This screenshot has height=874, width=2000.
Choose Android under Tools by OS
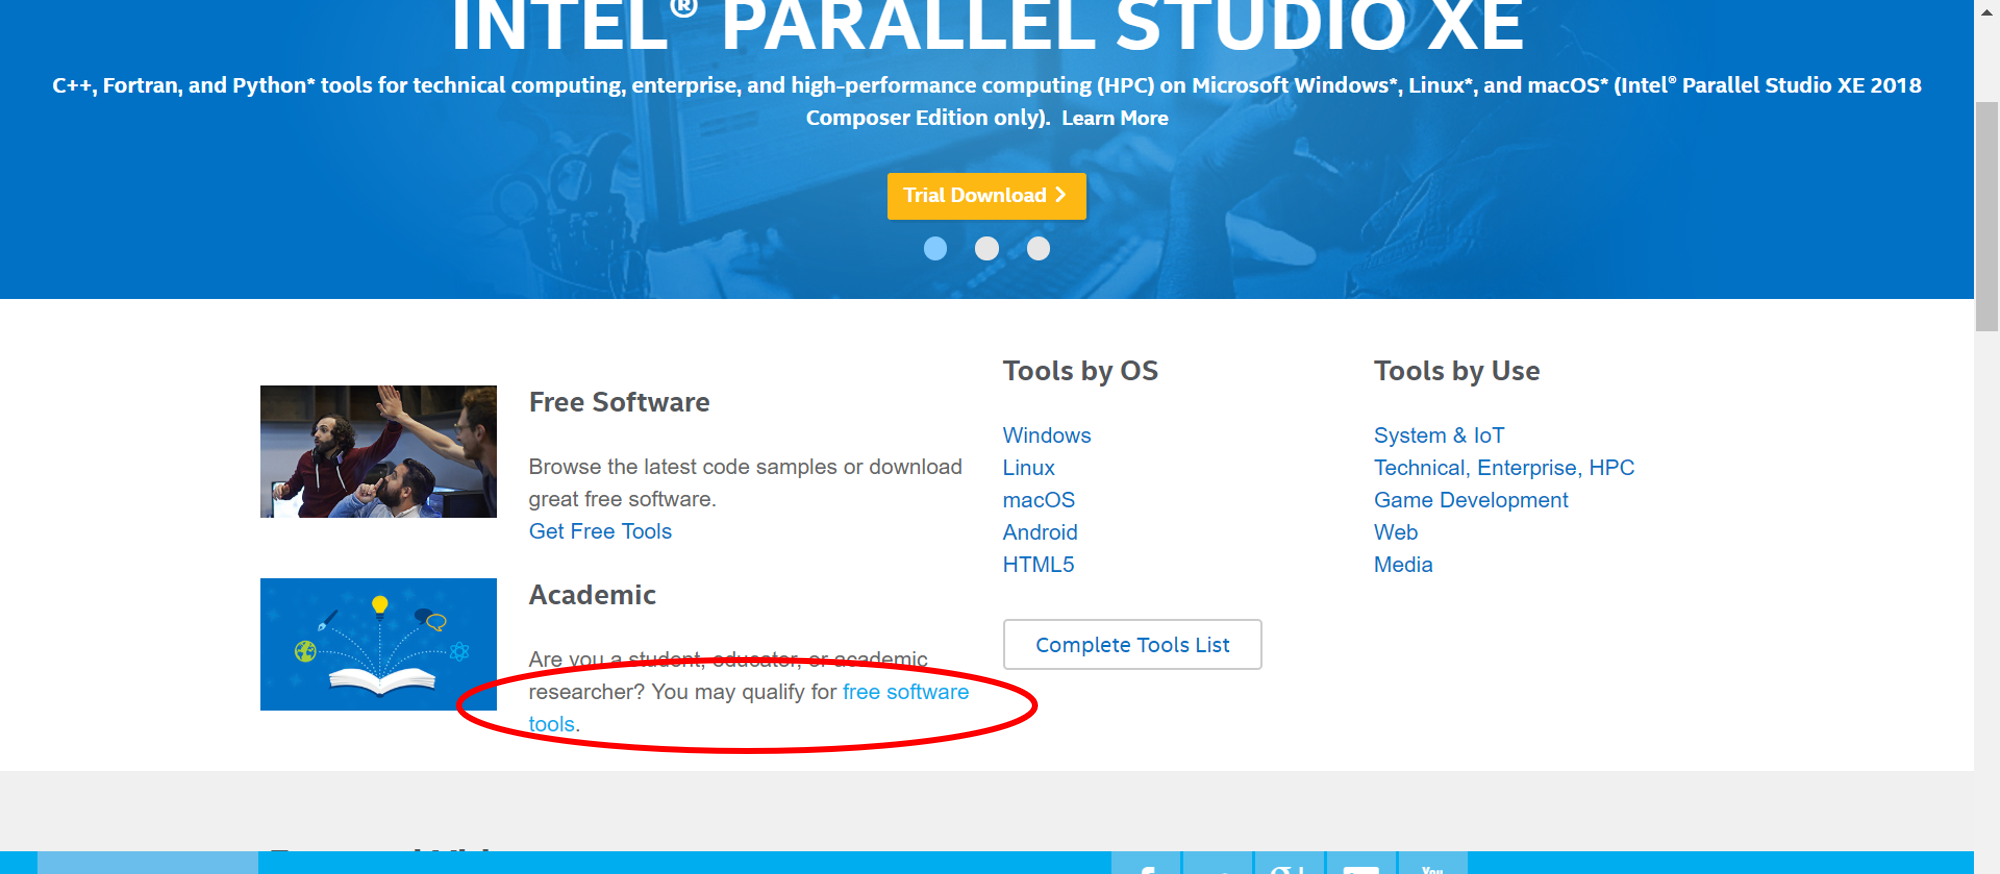pyautogui.click(x=1040, y=532)
